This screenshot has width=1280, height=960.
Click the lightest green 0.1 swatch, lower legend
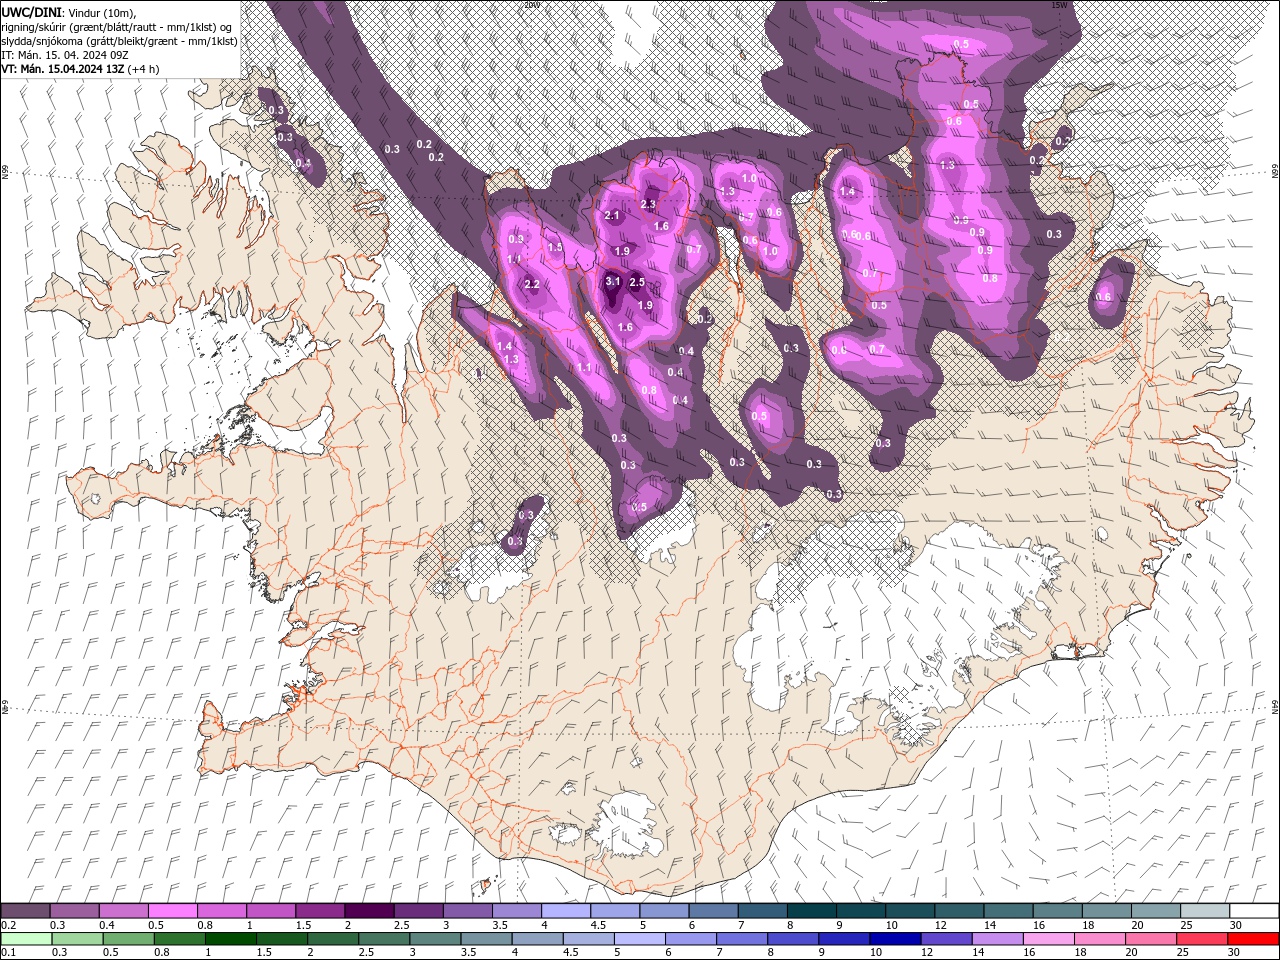(25, 939)
